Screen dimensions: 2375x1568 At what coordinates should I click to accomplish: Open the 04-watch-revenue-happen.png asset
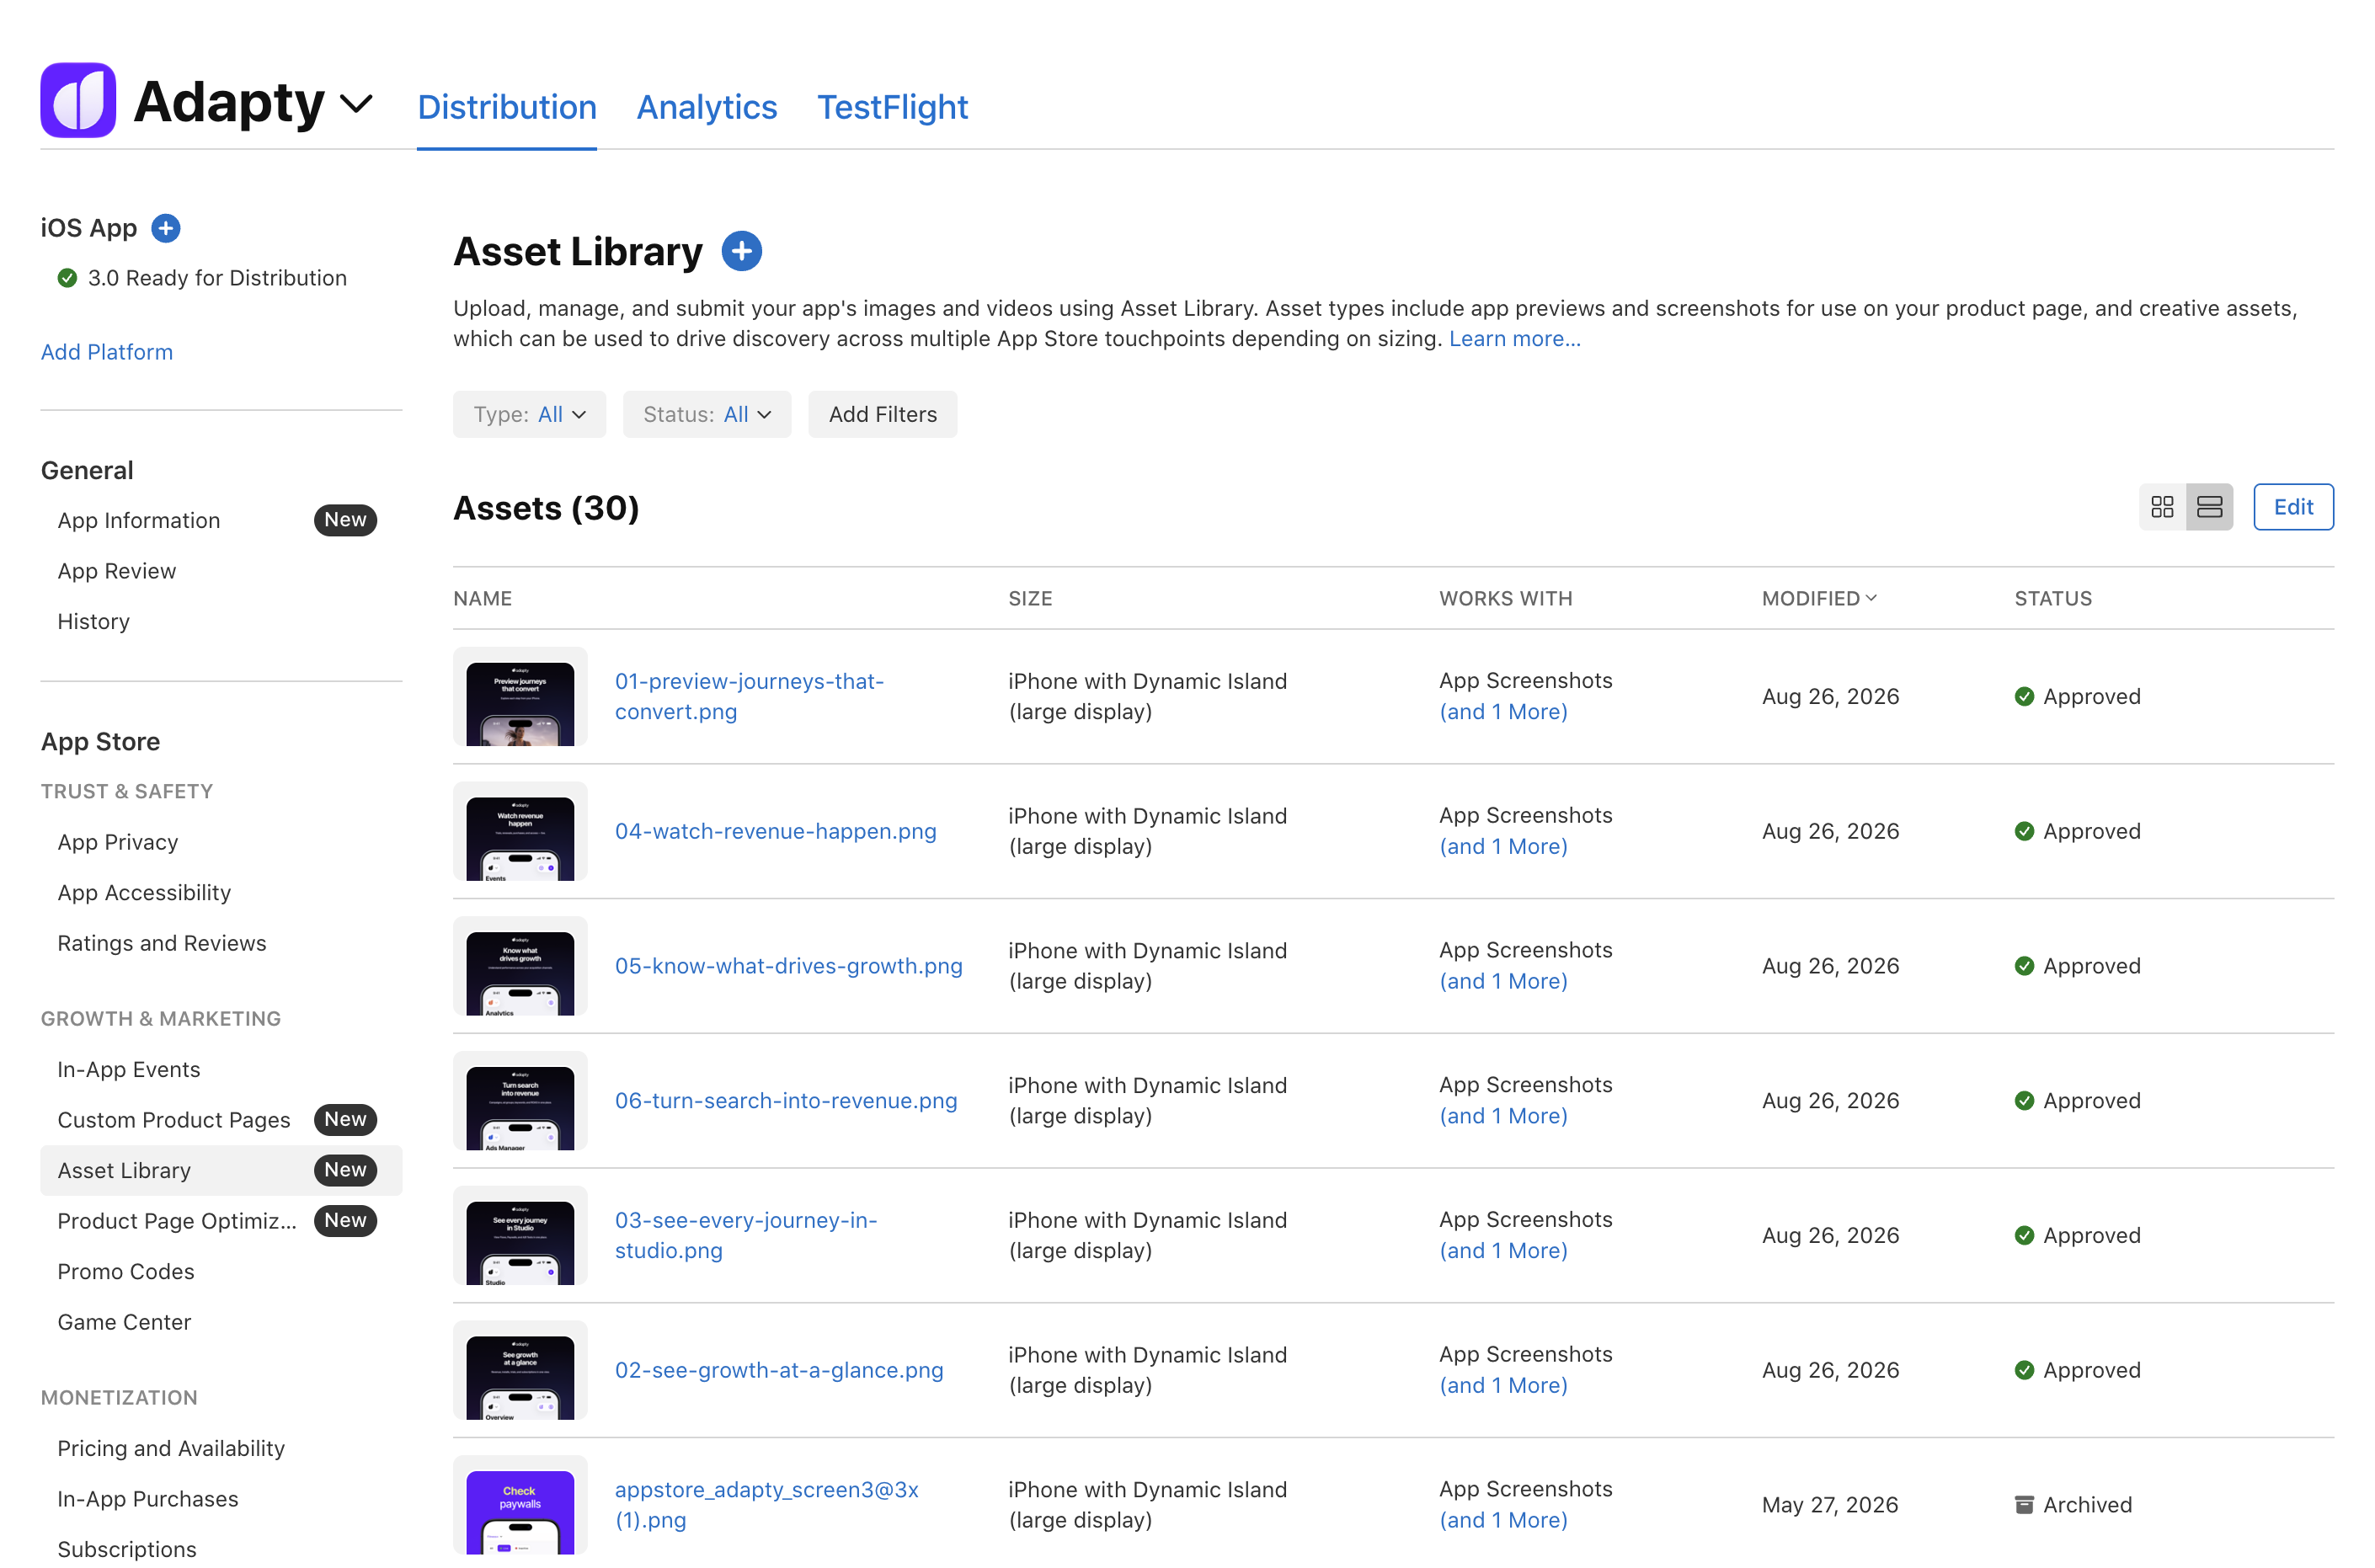pyautogui.click(x=775, y=831)
